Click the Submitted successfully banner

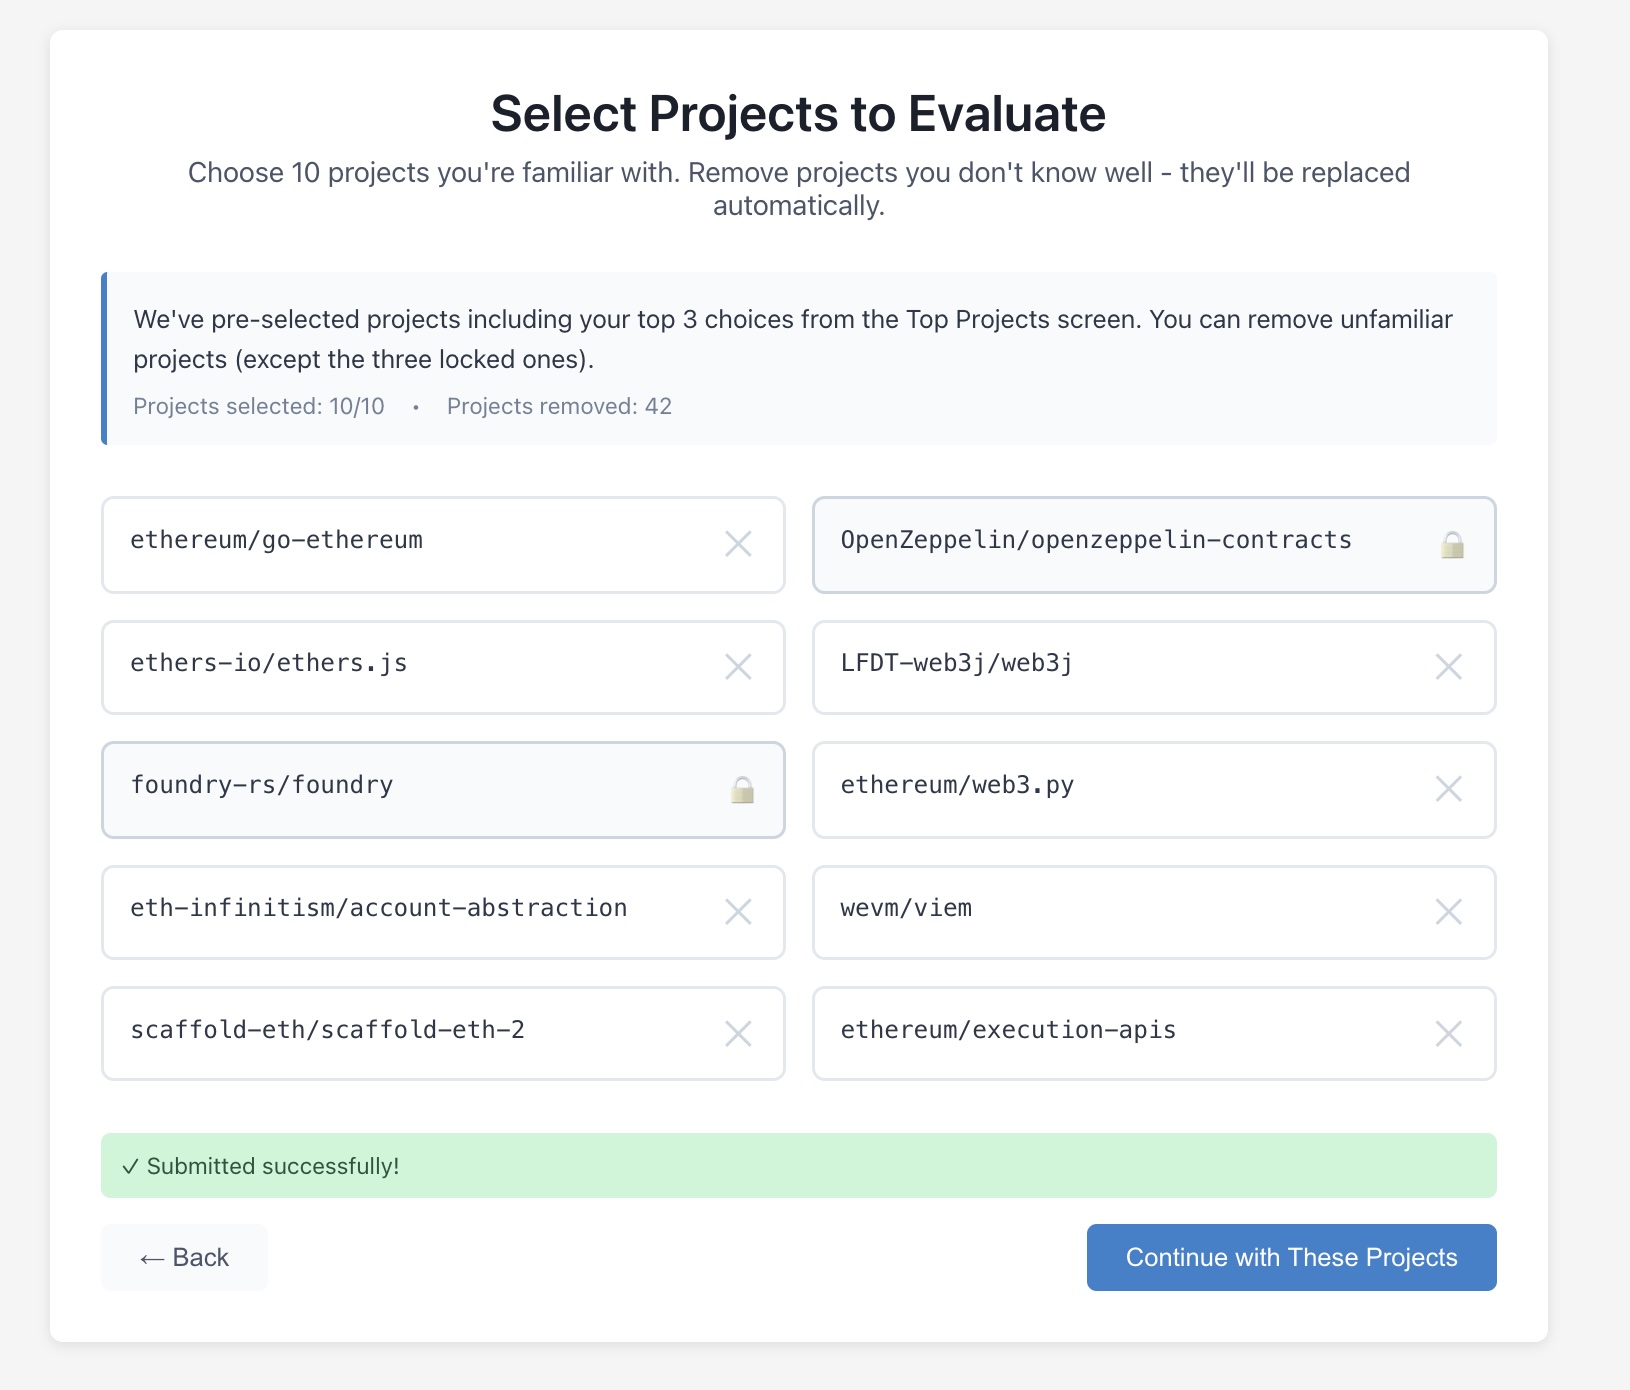(798, 1166)
